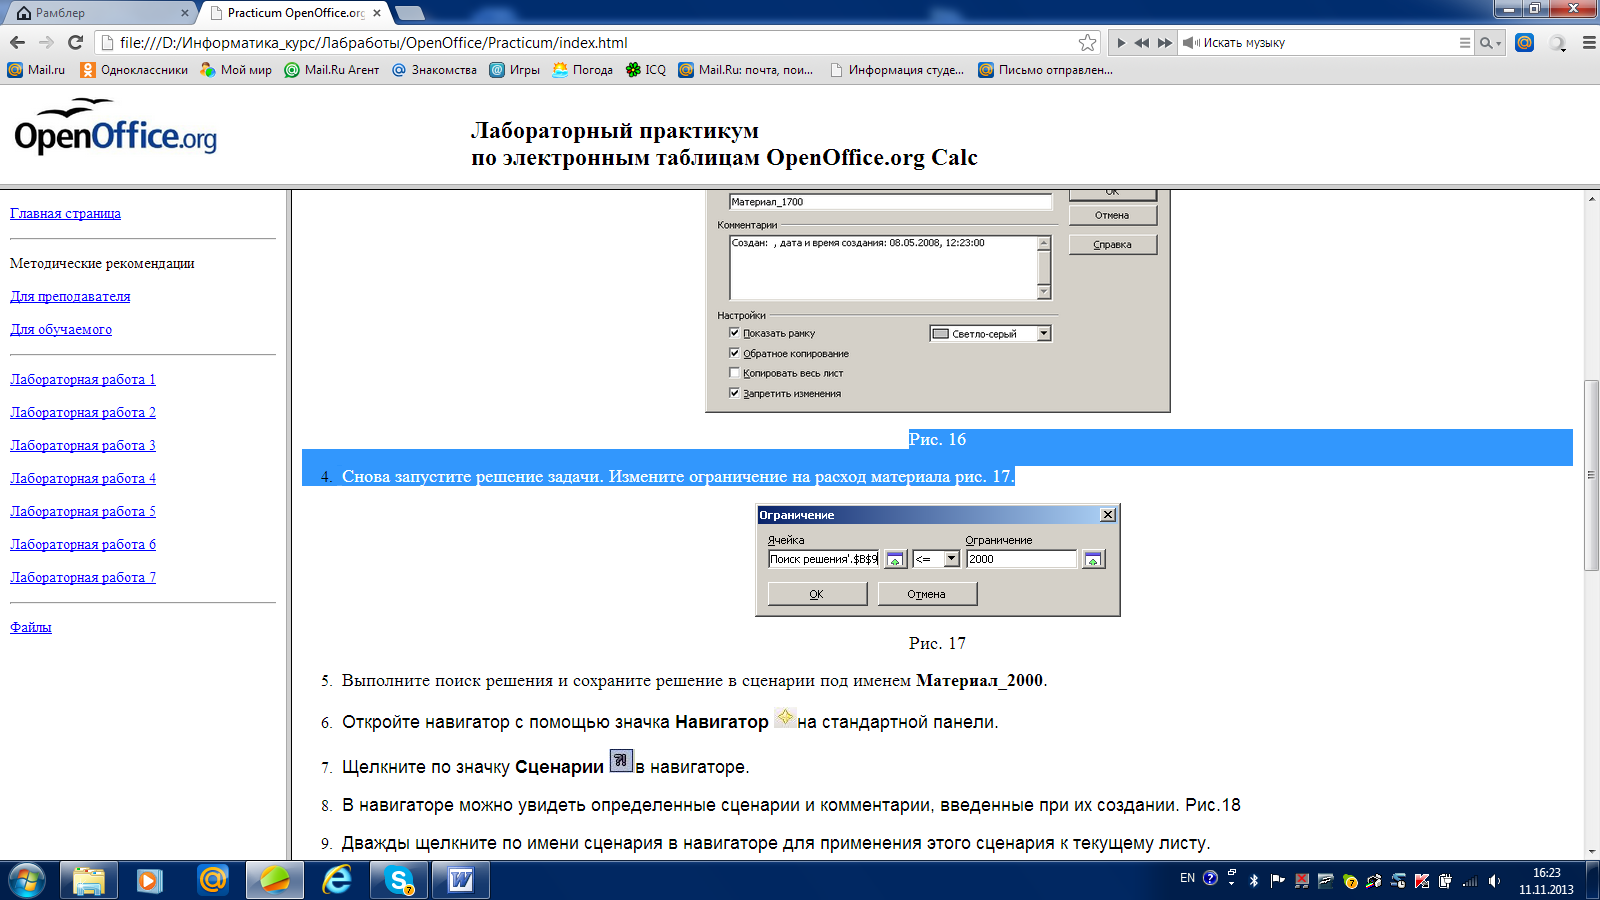Viewport: 1600px width, 900px height.
Task: Open Лабораторная работа 2
Action: 83,412
